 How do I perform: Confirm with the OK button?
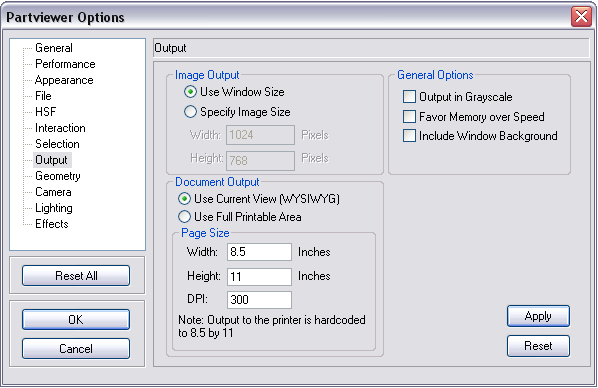tap(76, 319)
